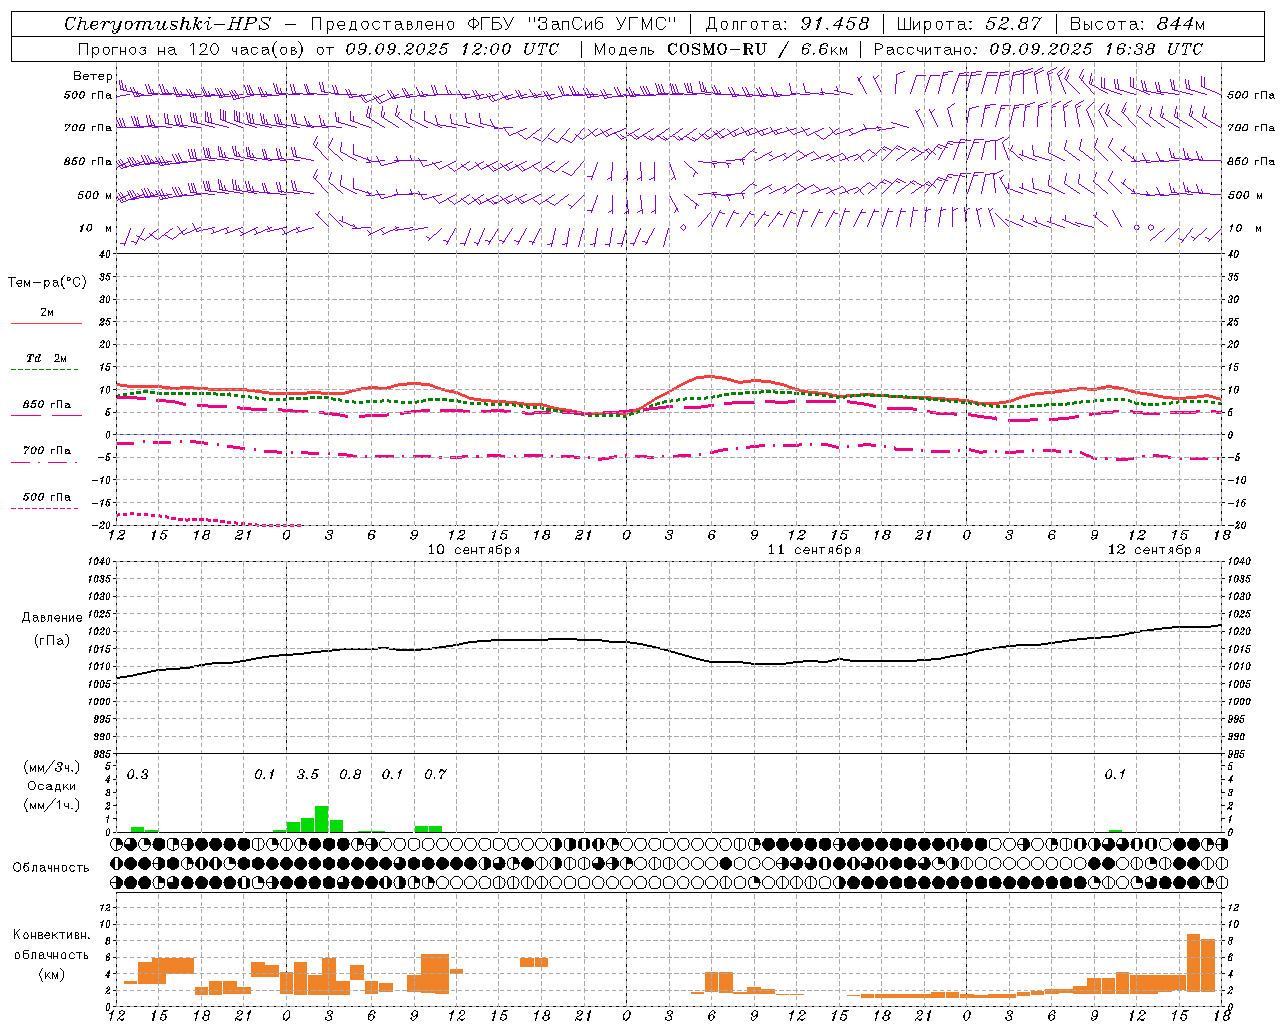Click the forecast start time 09.09.2025 12:00 UTC
Screen dimensions: 1280x1024
coord(452,49)
